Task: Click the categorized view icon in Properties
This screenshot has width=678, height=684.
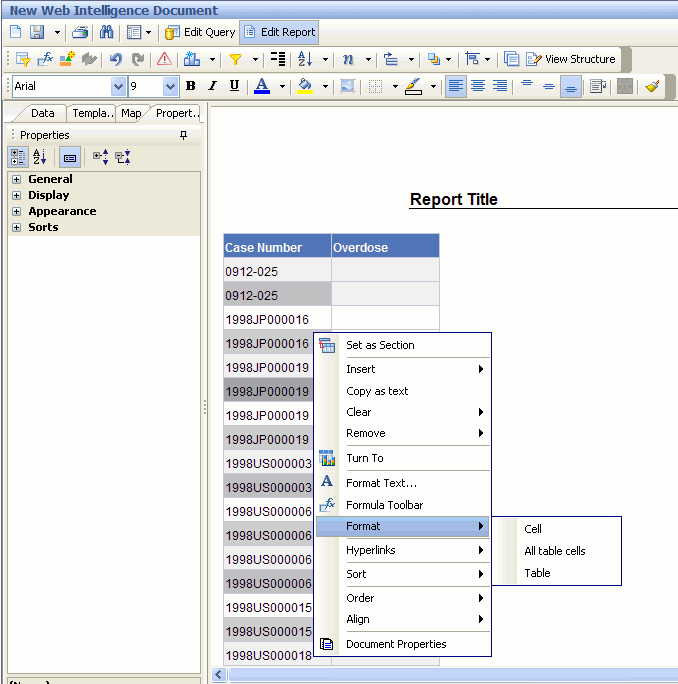Action: coord(18,157)
